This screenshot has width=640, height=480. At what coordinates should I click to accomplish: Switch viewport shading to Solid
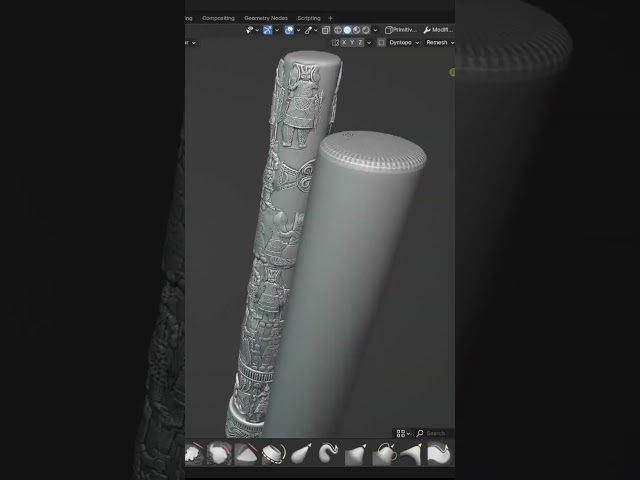tap(347, 30)
